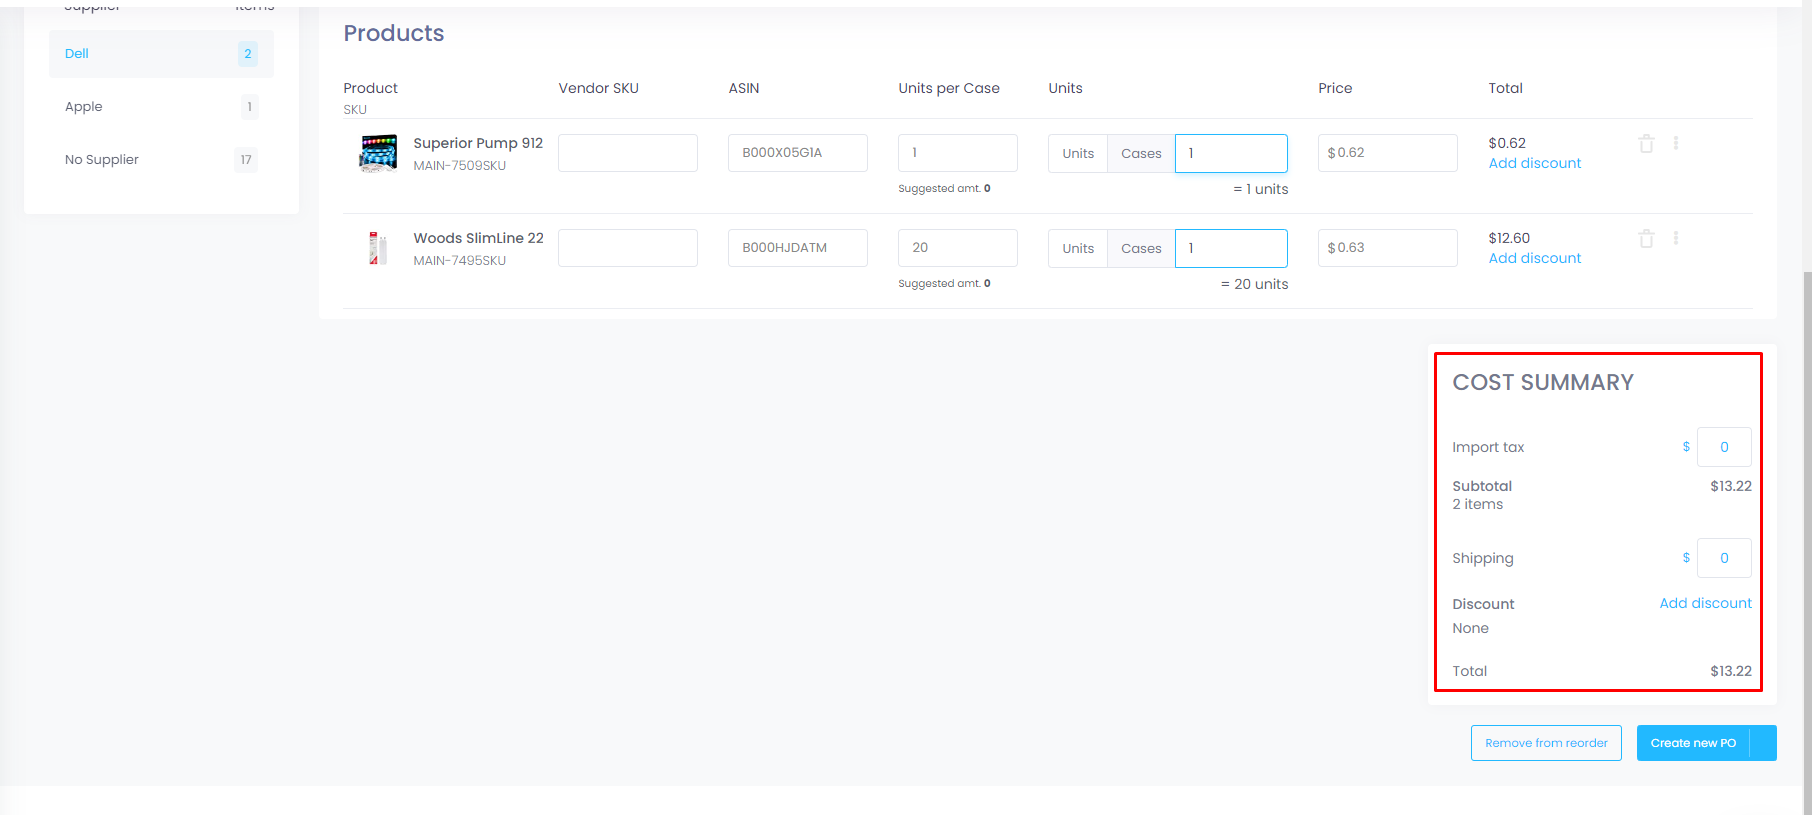Click the COST SUMMARY heading
Screen dimensions: 1812x815
(x=1543, y=382)
